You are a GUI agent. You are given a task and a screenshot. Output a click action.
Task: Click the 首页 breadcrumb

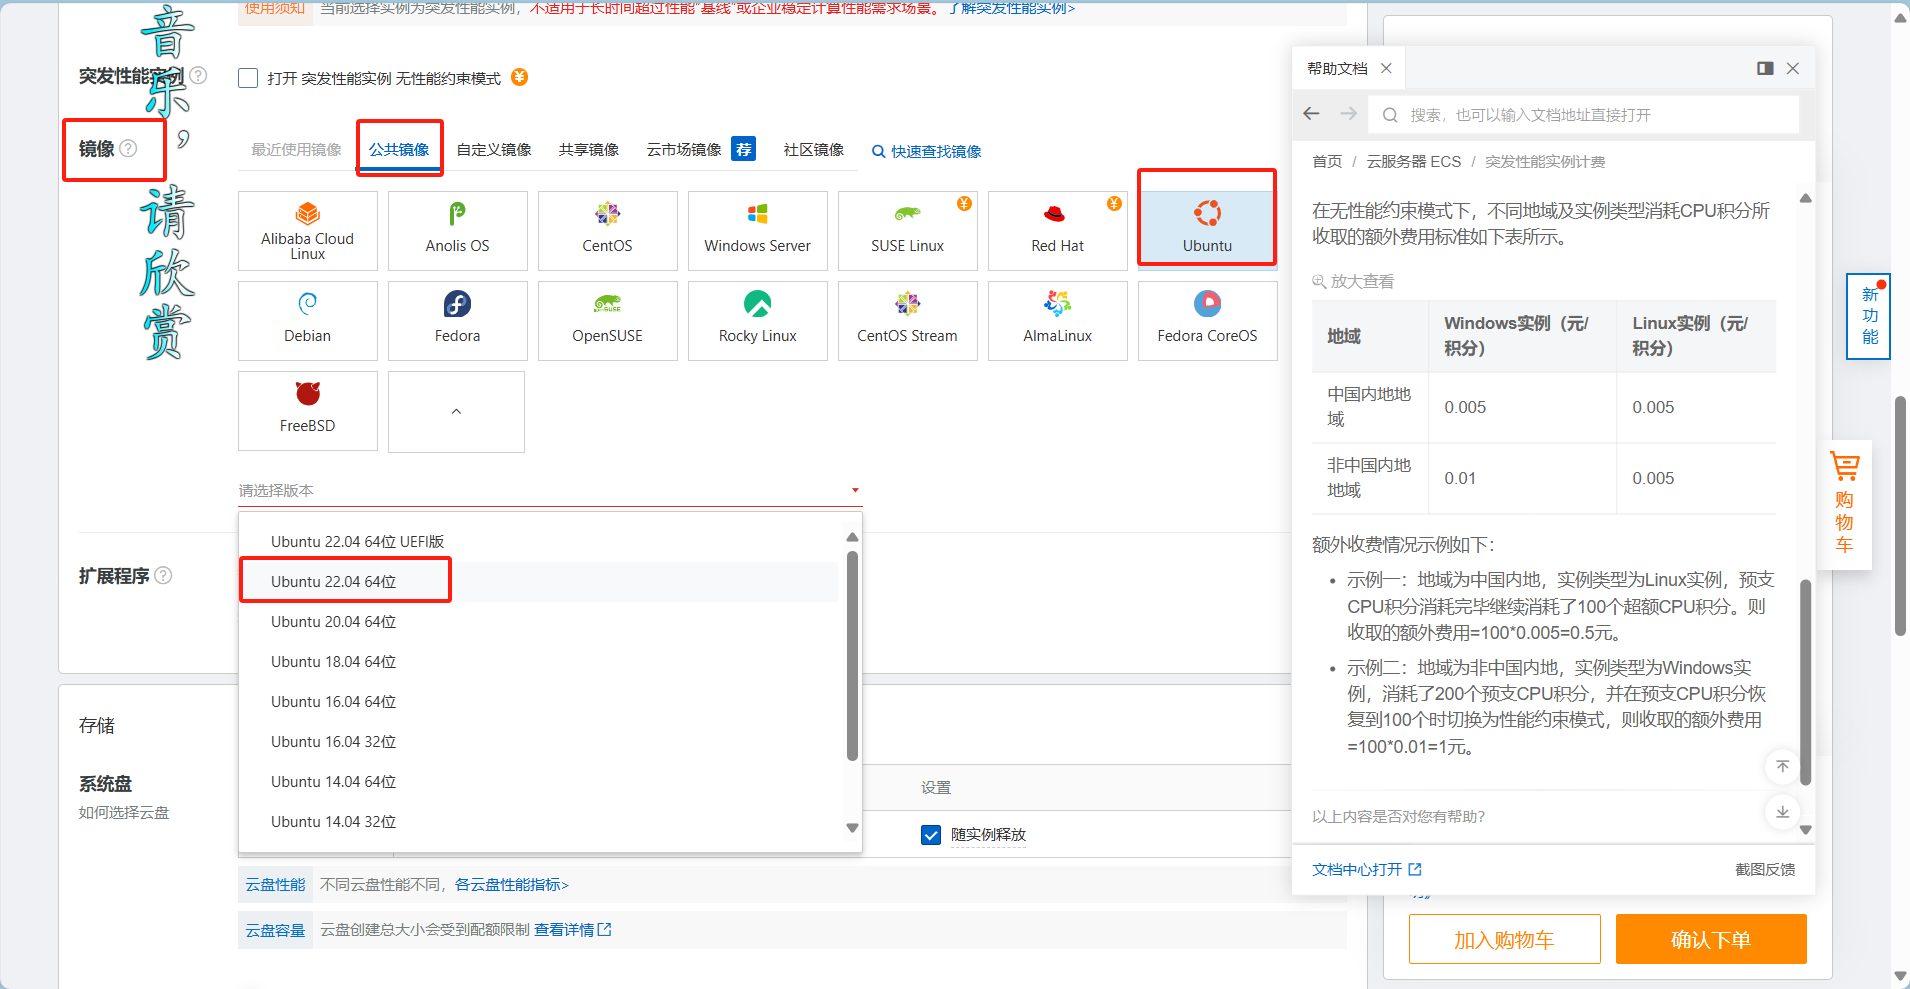1327,162
